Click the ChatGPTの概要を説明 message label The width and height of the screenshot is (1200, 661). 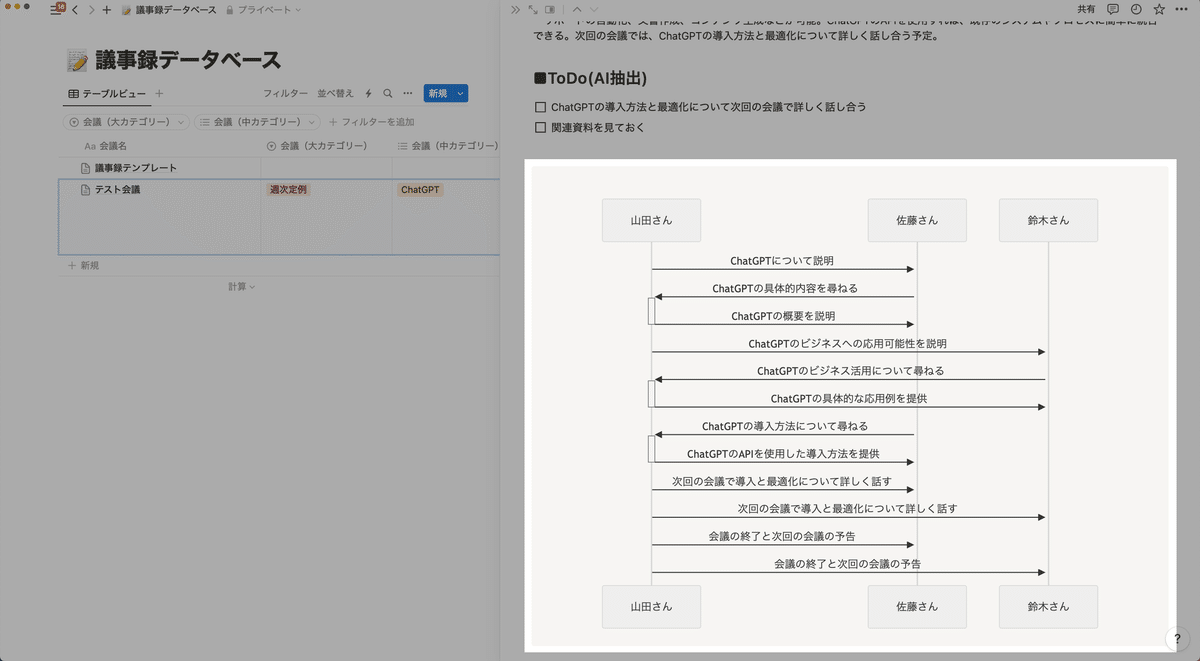[783, 316]
